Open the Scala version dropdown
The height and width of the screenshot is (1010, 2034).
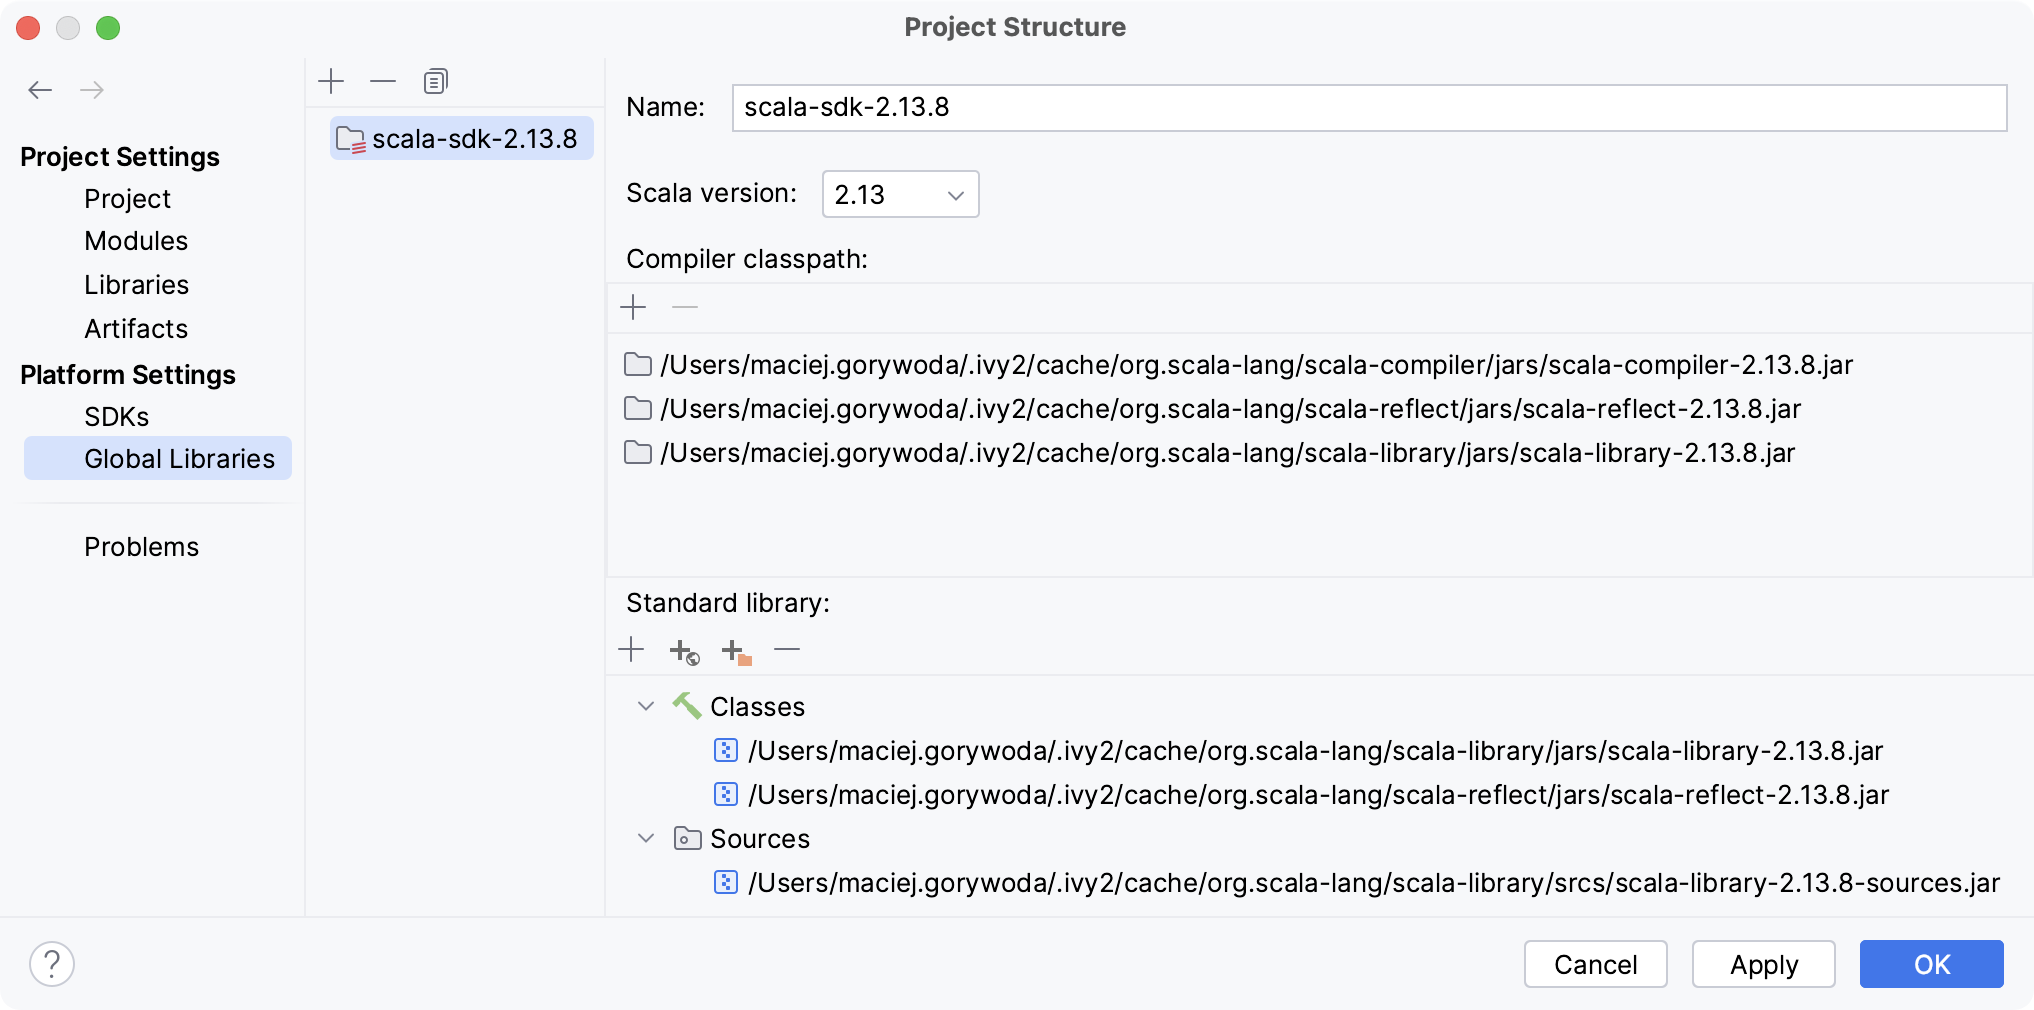tap(898, 194)
